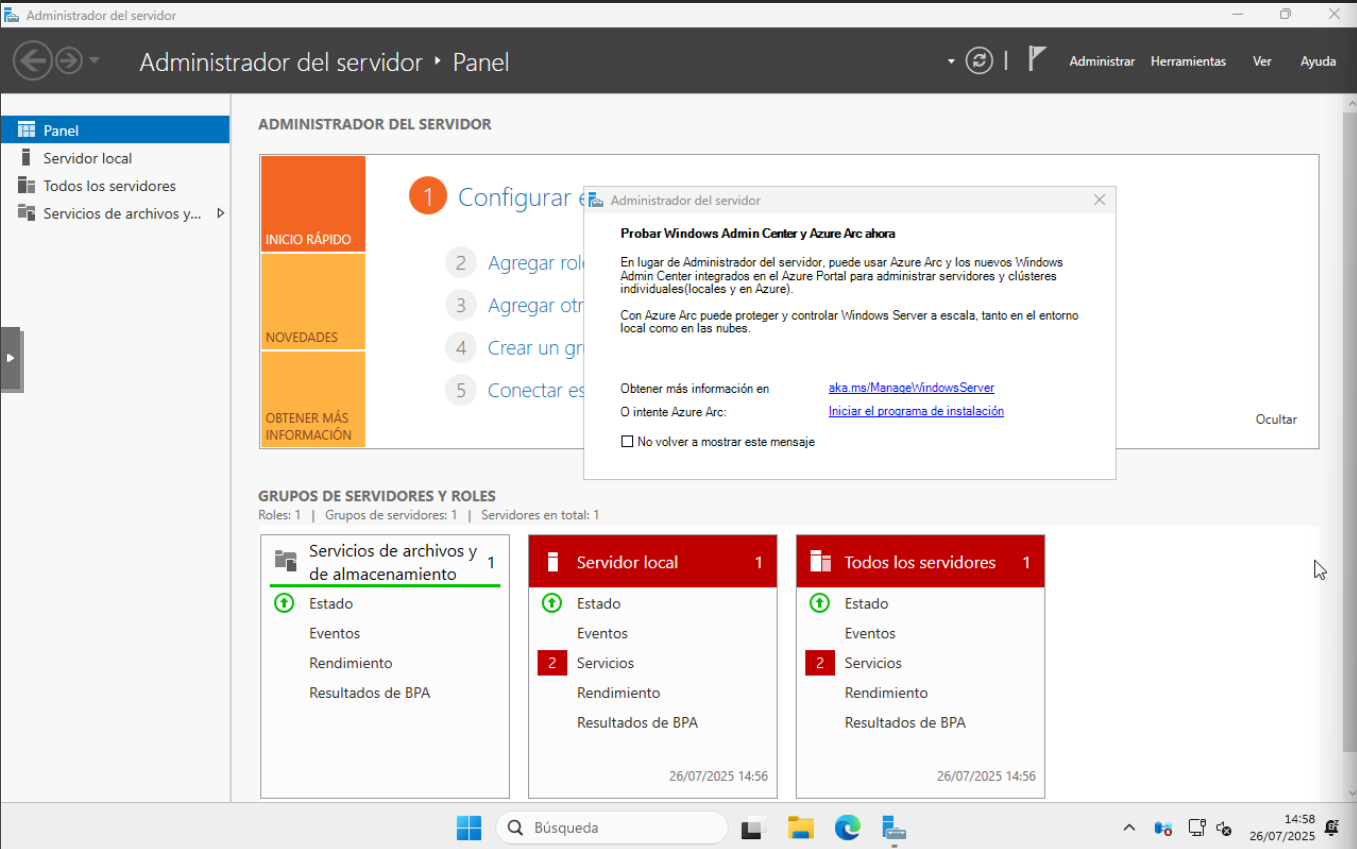The image size is (1357, 849).
Task: Click the refresh icon in header
Action: [x=979, y=61]
